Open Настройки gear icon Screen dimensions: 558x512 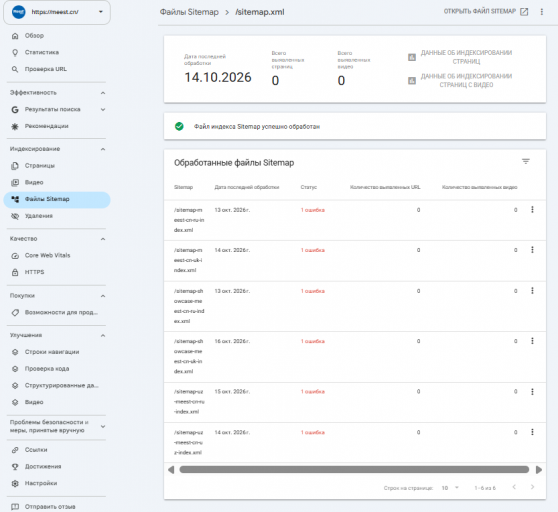point(15,483)
